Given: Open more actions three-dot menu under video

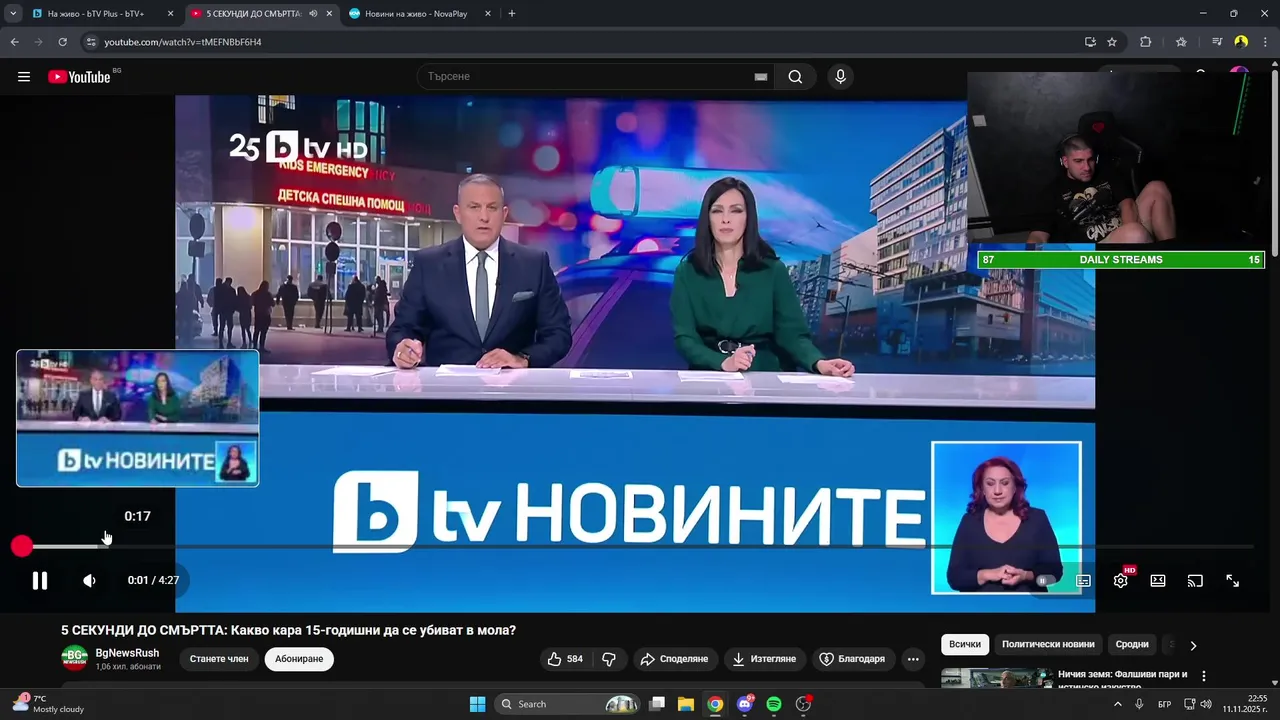Looking at the screenshot, I should (913, 659).
